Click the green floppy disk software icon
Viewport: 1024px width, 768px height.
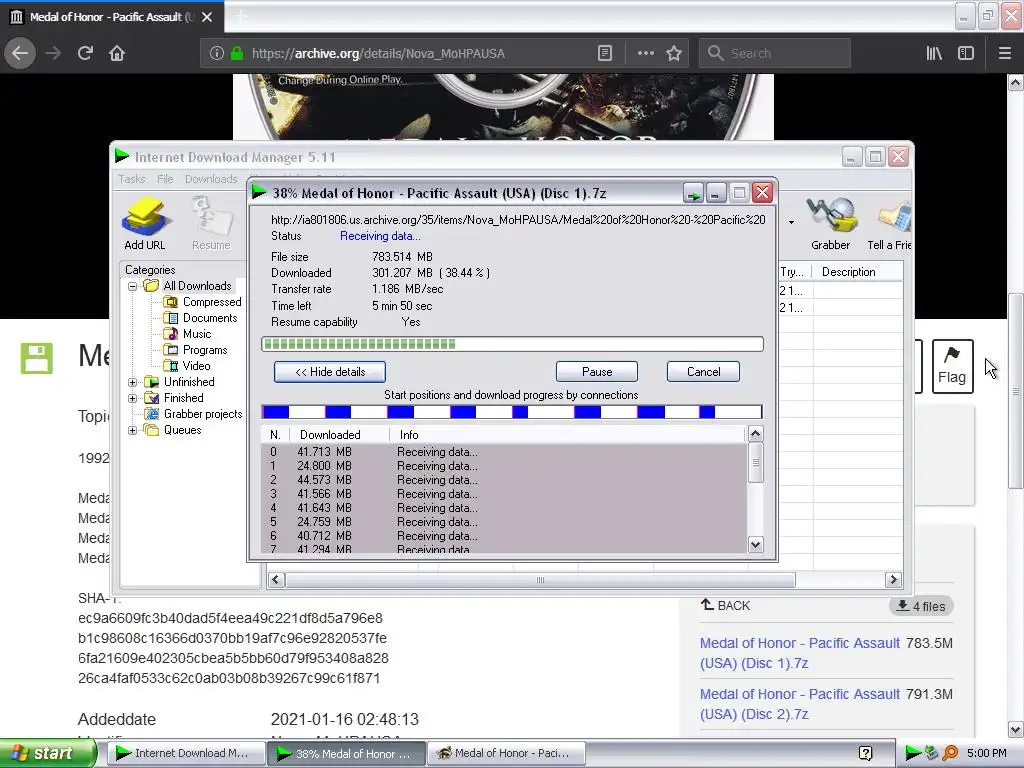[x=37, y=358]
